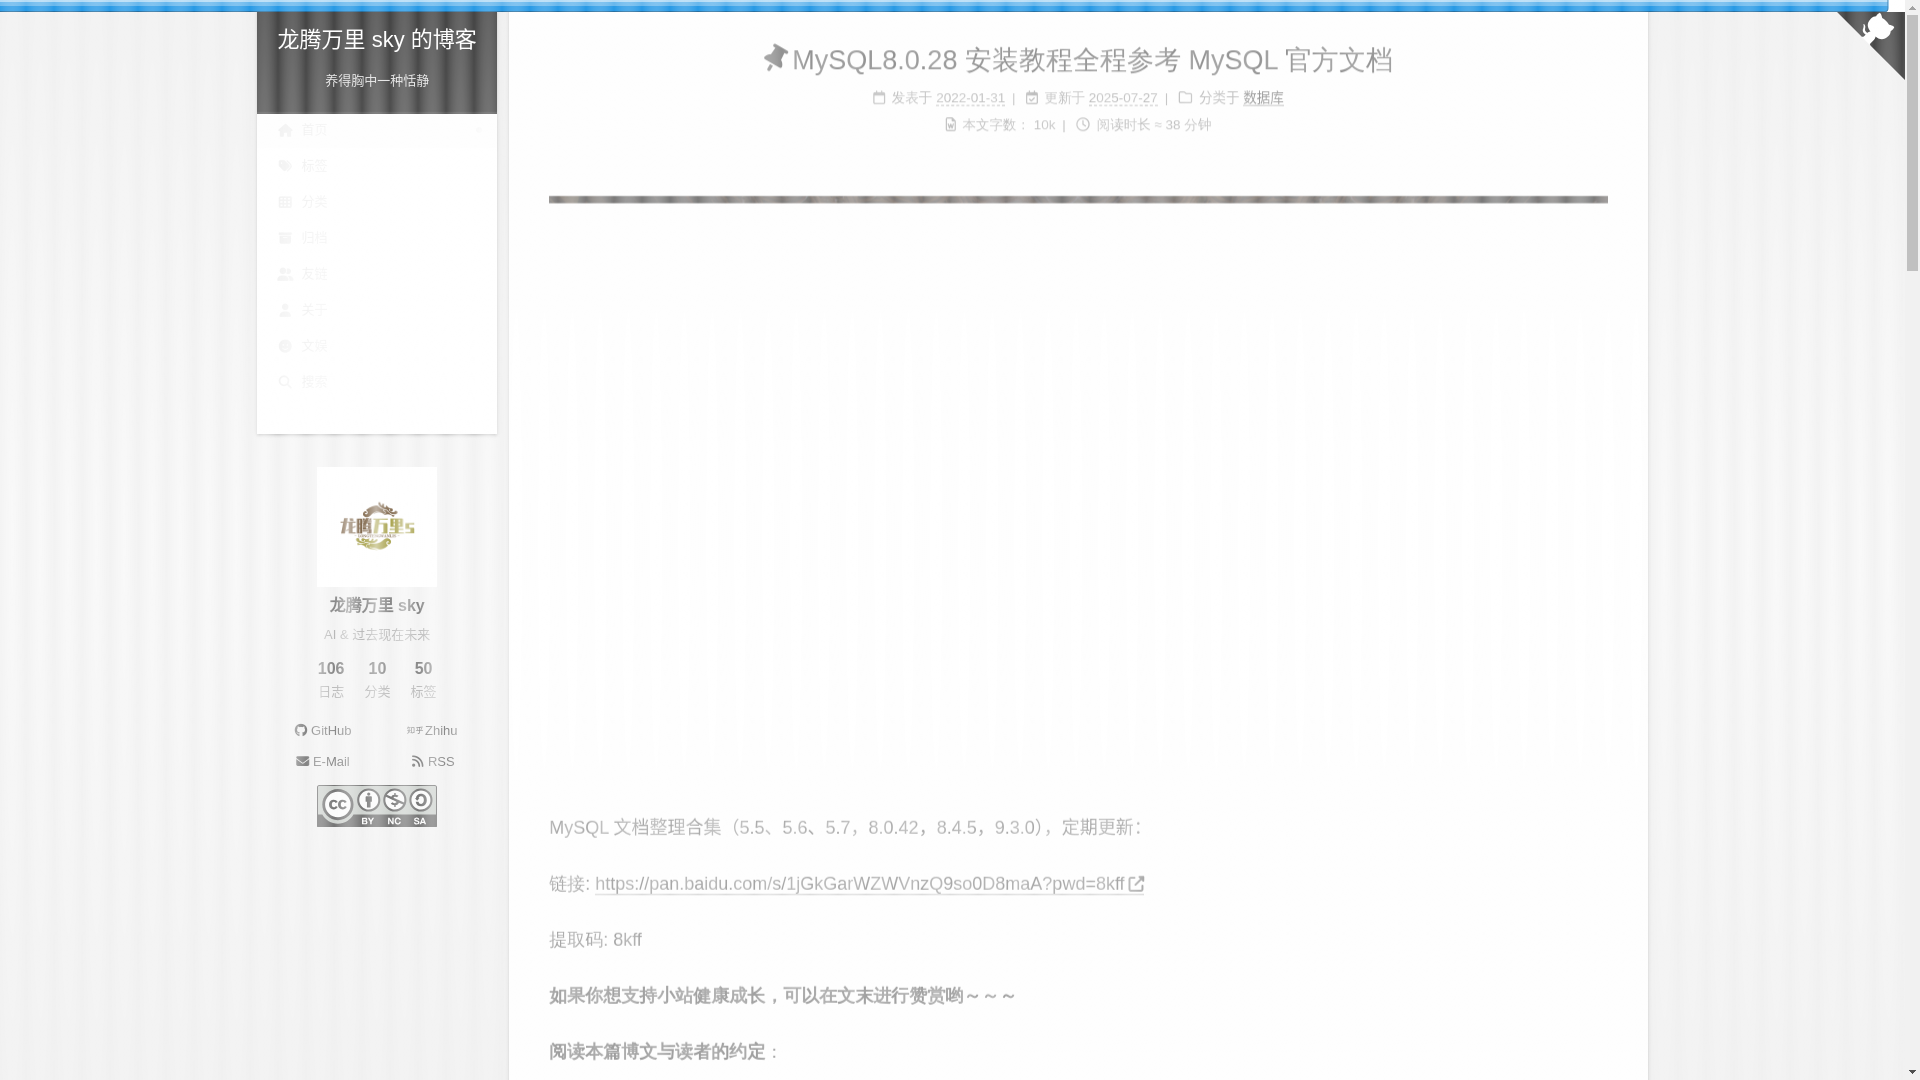Open the 10 分类 categories count

(x=377, y=679)
